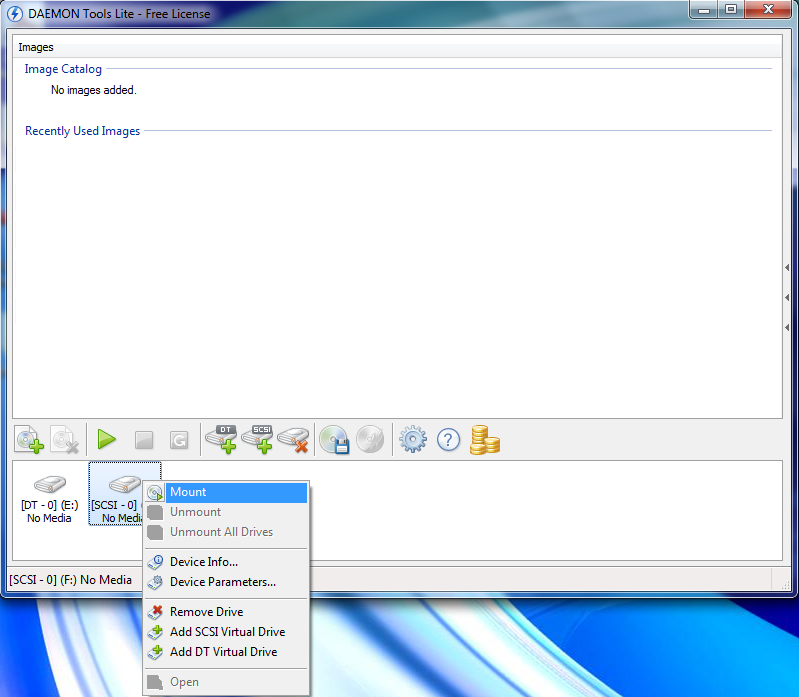The width and height of the screenshot is (799, 697).
Task: Click the middle collapse arrow on right edge
Action: coord(787,297)
